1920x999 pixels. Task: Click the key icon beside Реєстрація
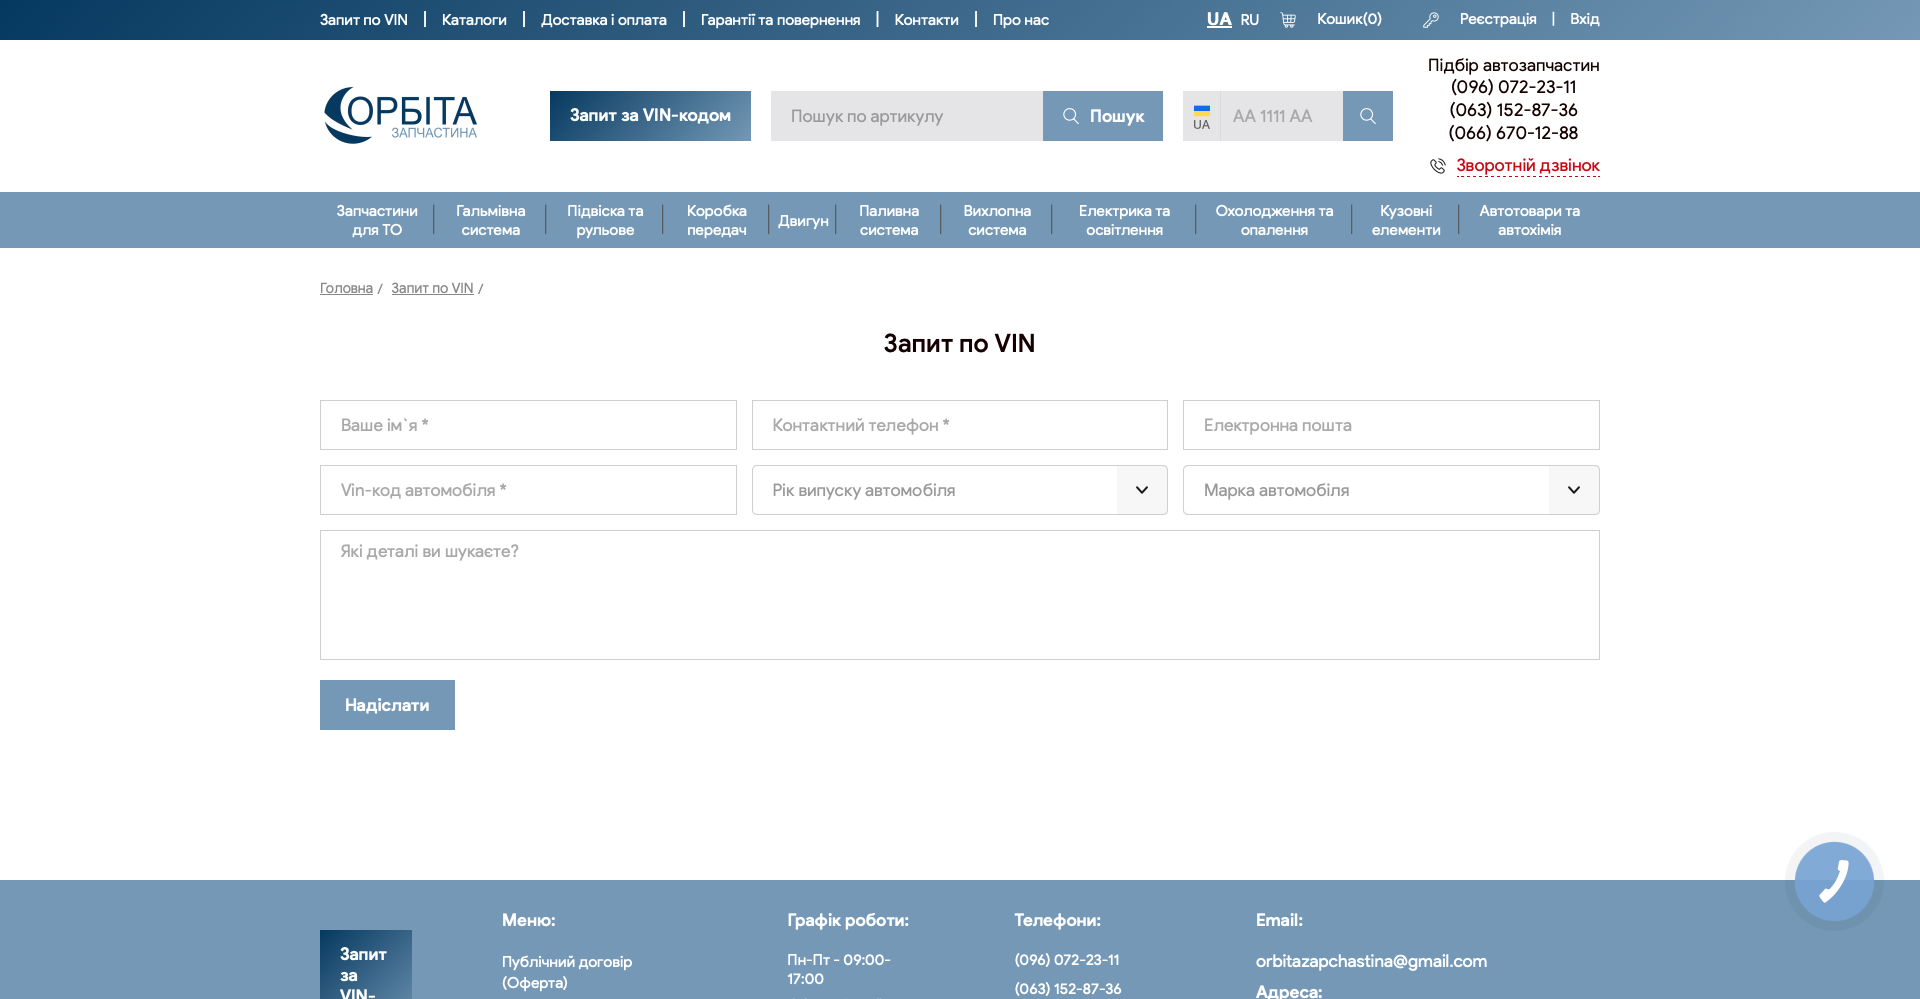[x=1431, y=20]
